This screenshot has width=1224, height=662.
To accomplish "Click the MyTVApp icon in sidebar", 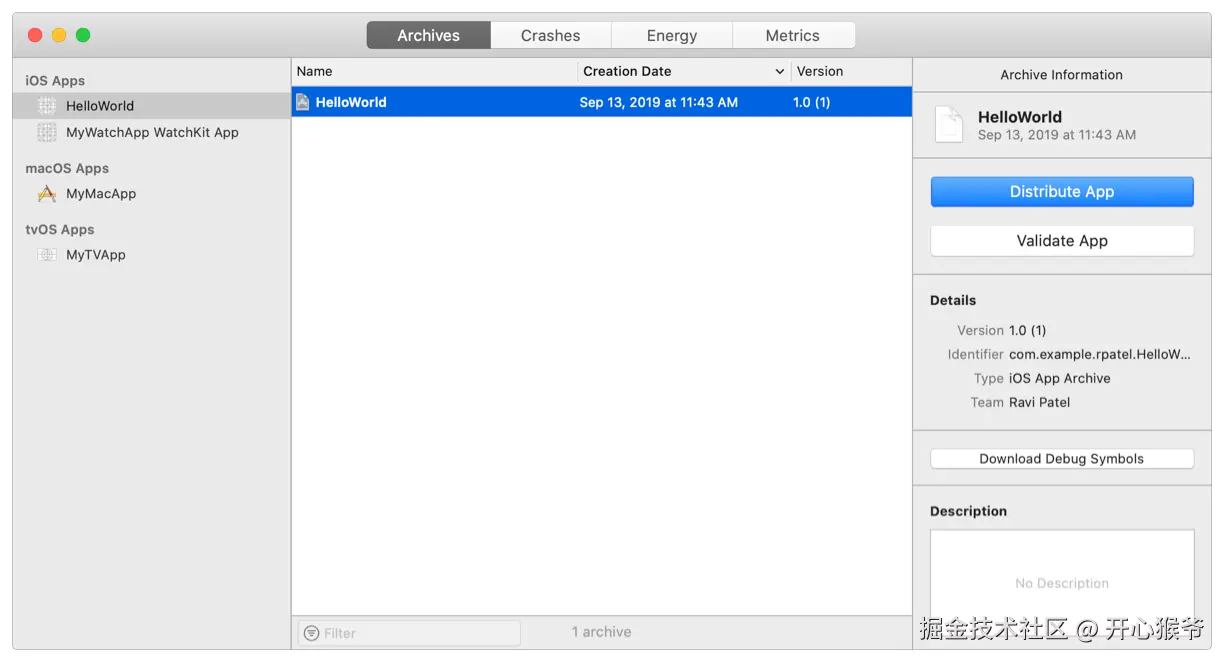I will click(x=47, y=255).
